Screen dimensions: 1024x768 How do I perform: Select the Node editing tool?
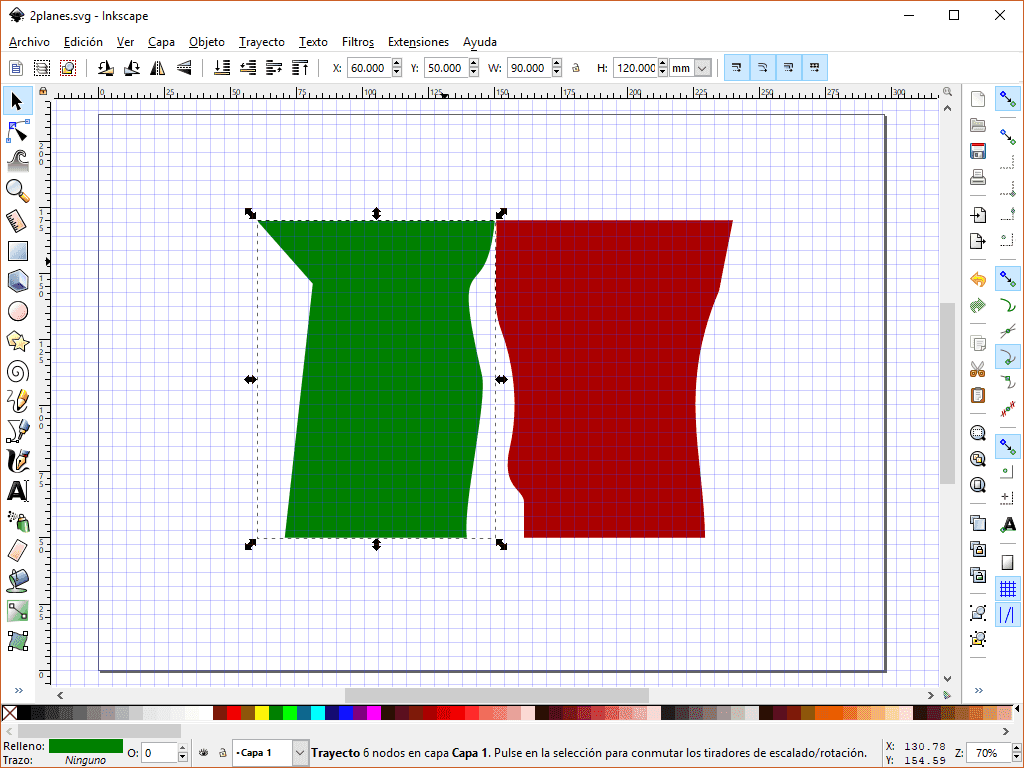tap(17, 131)
